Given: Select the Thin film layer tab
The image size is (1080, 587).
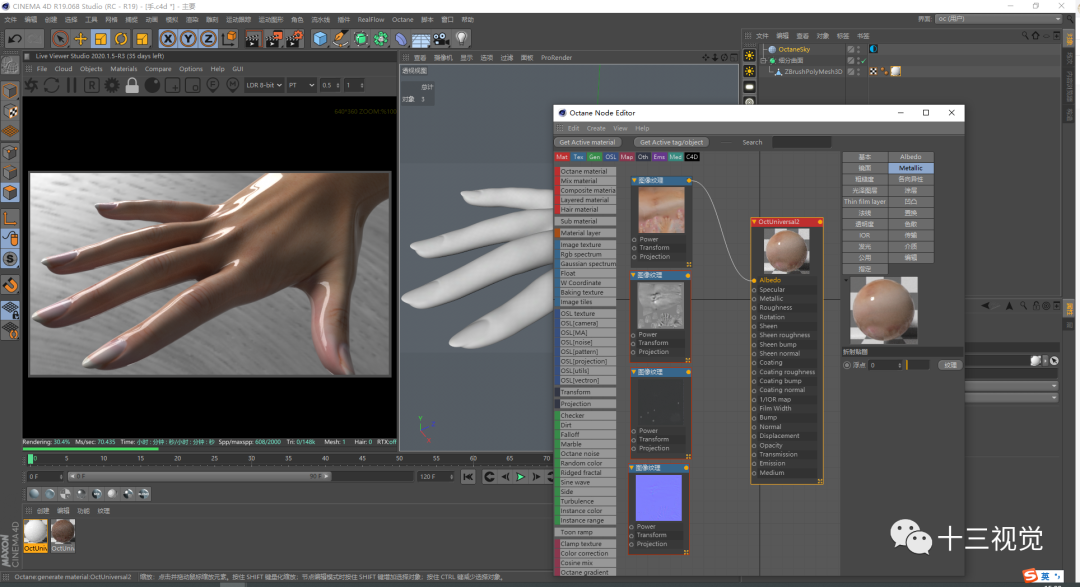Looking at the screenshot, I should [x=865, y=202].
